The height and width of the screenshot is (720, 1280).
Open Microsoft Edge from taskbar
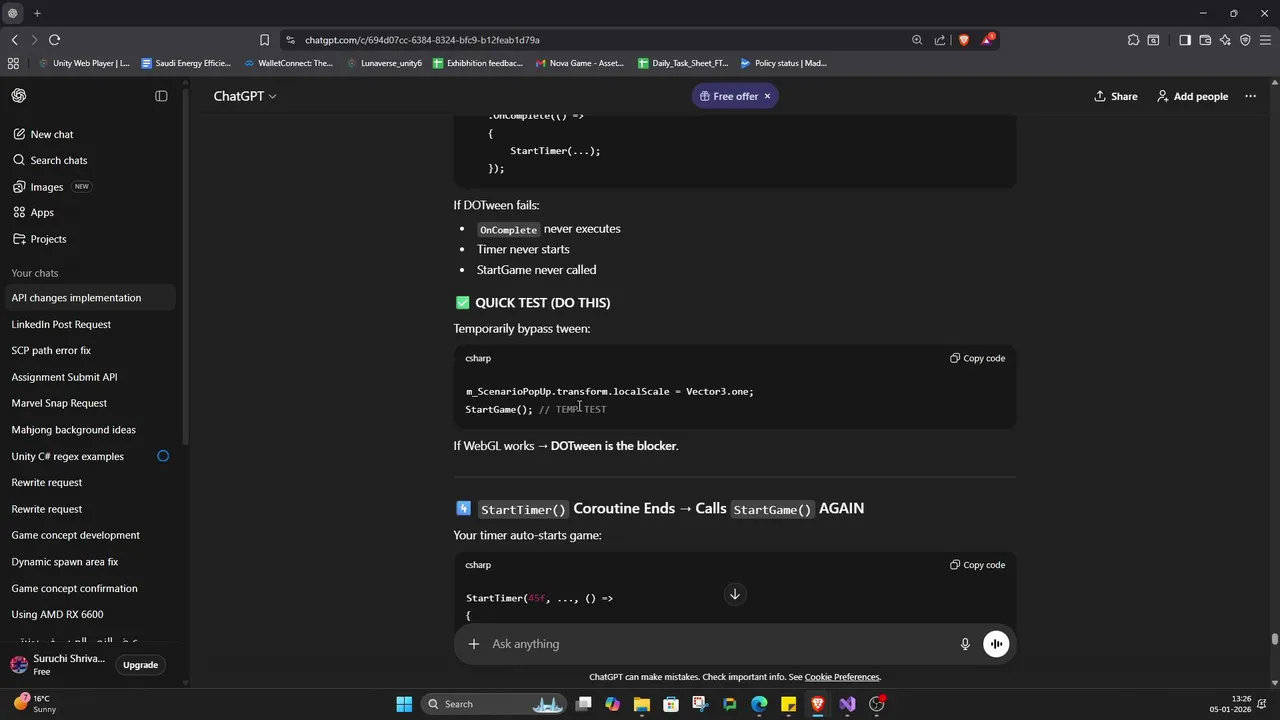759,704
